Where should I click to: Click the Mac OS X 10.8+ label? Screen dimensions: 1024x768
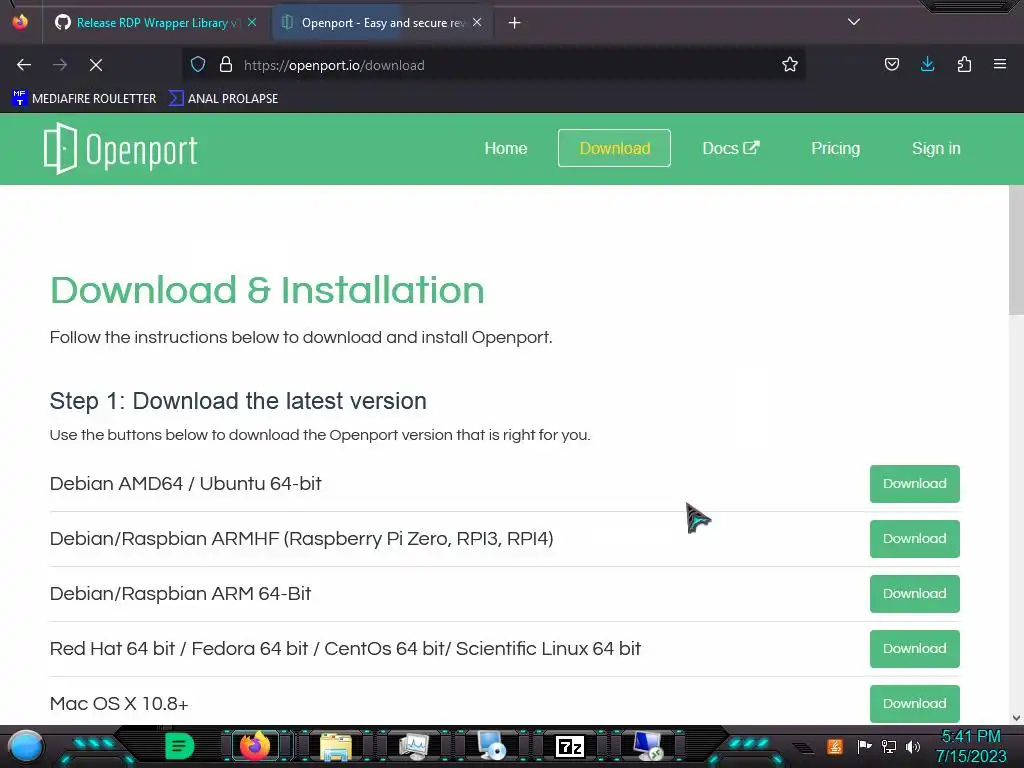coord(119,703)
